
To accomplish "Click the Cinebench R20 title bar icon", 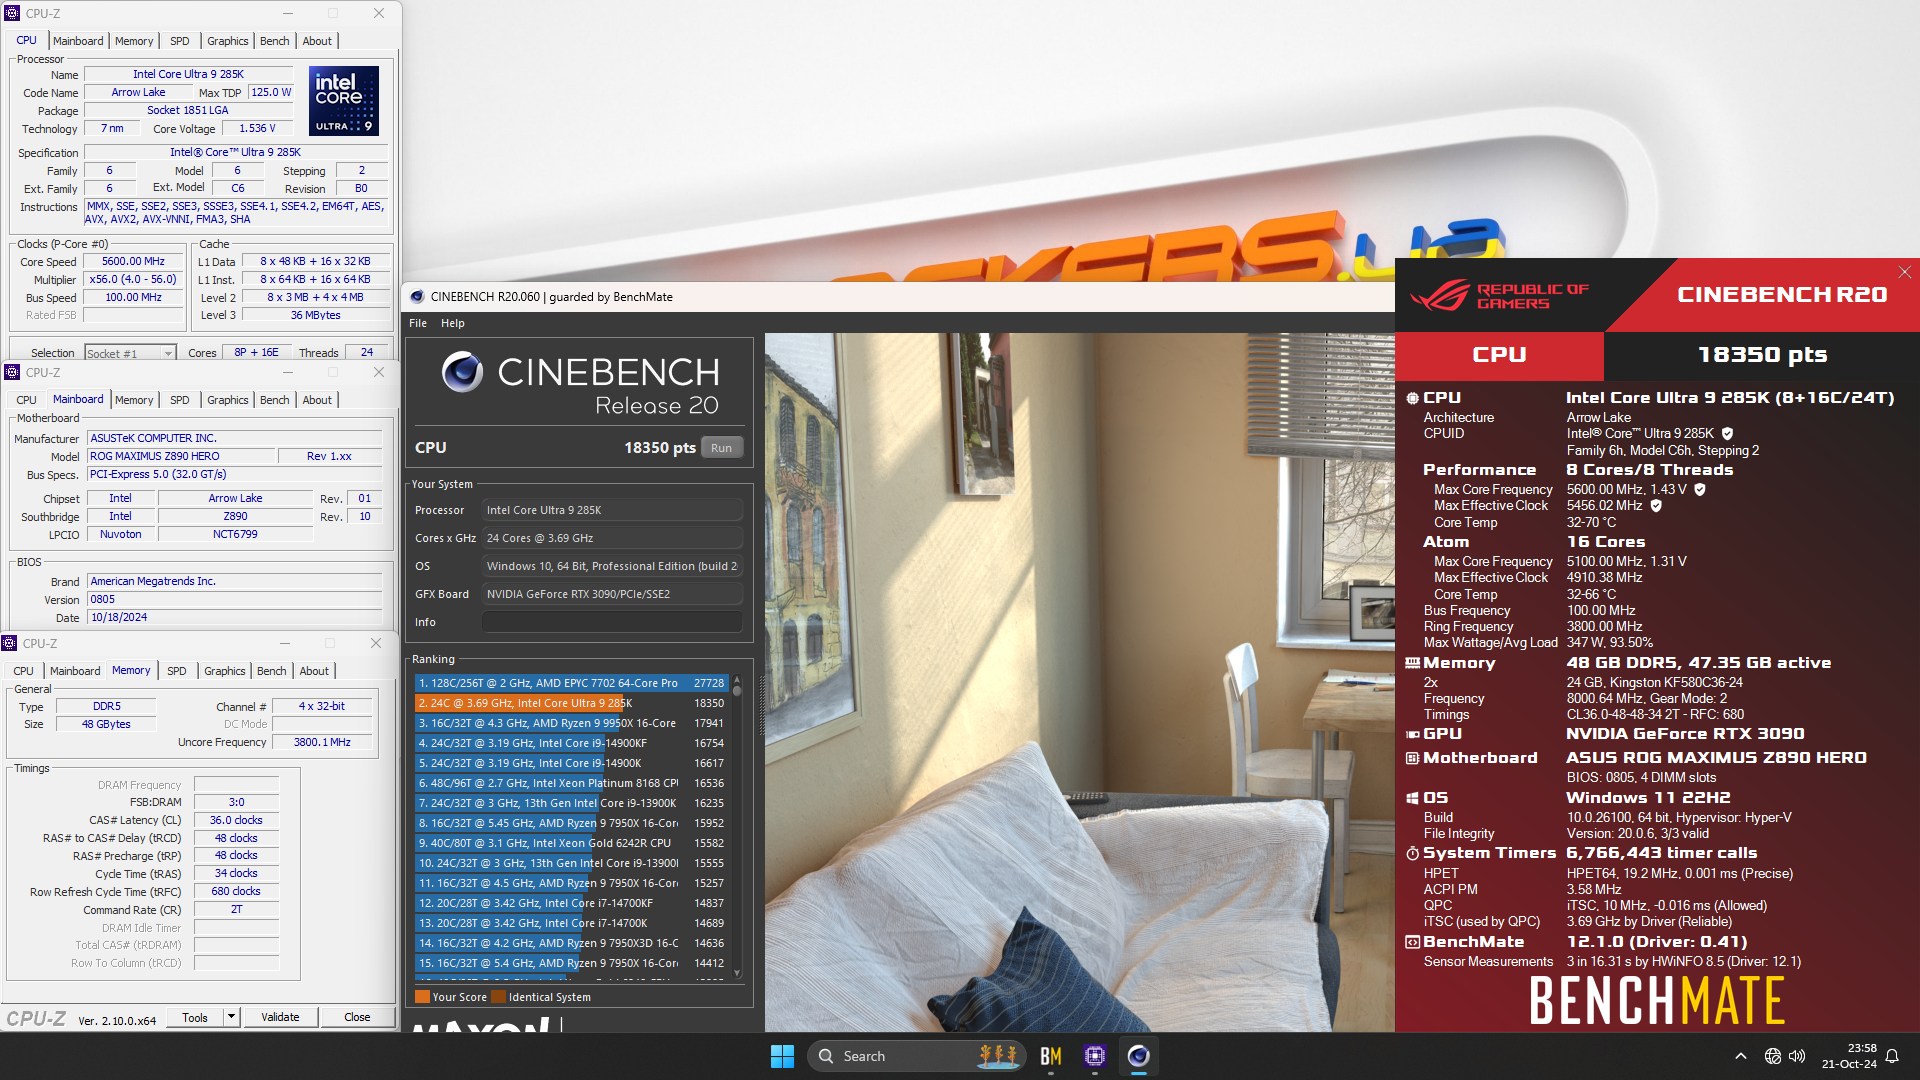I will 417,297.
